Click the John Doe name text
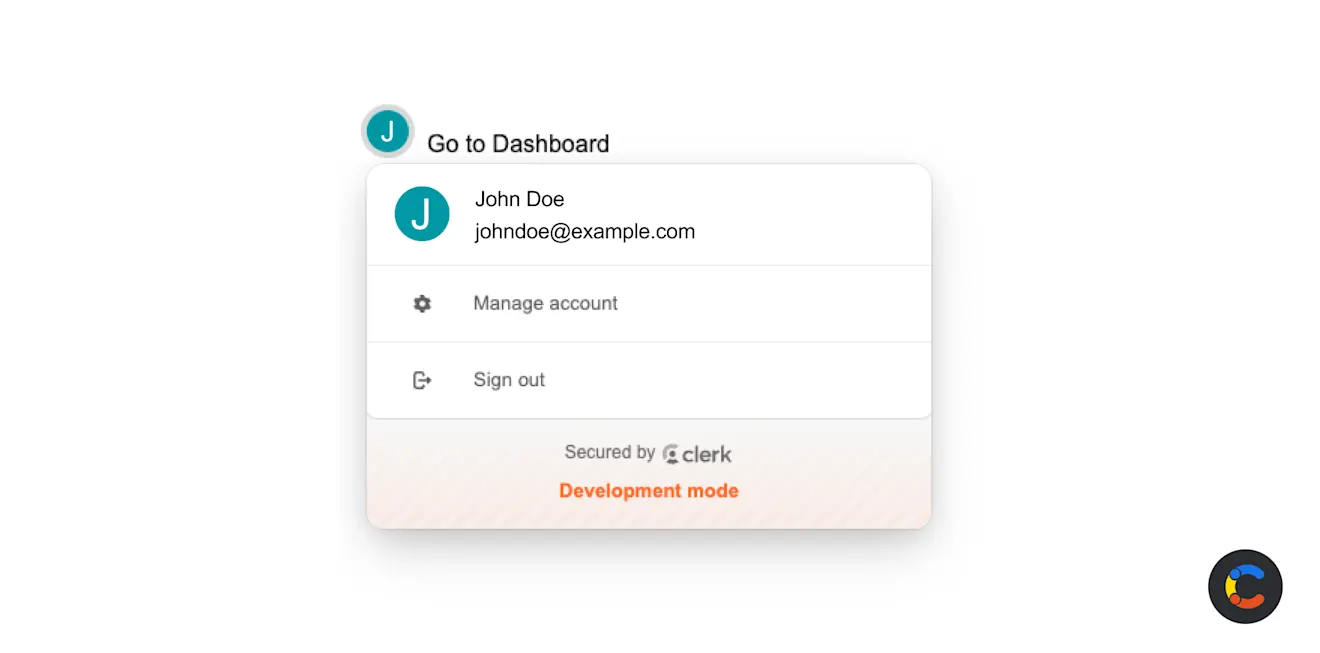 [x=519, y=199]
